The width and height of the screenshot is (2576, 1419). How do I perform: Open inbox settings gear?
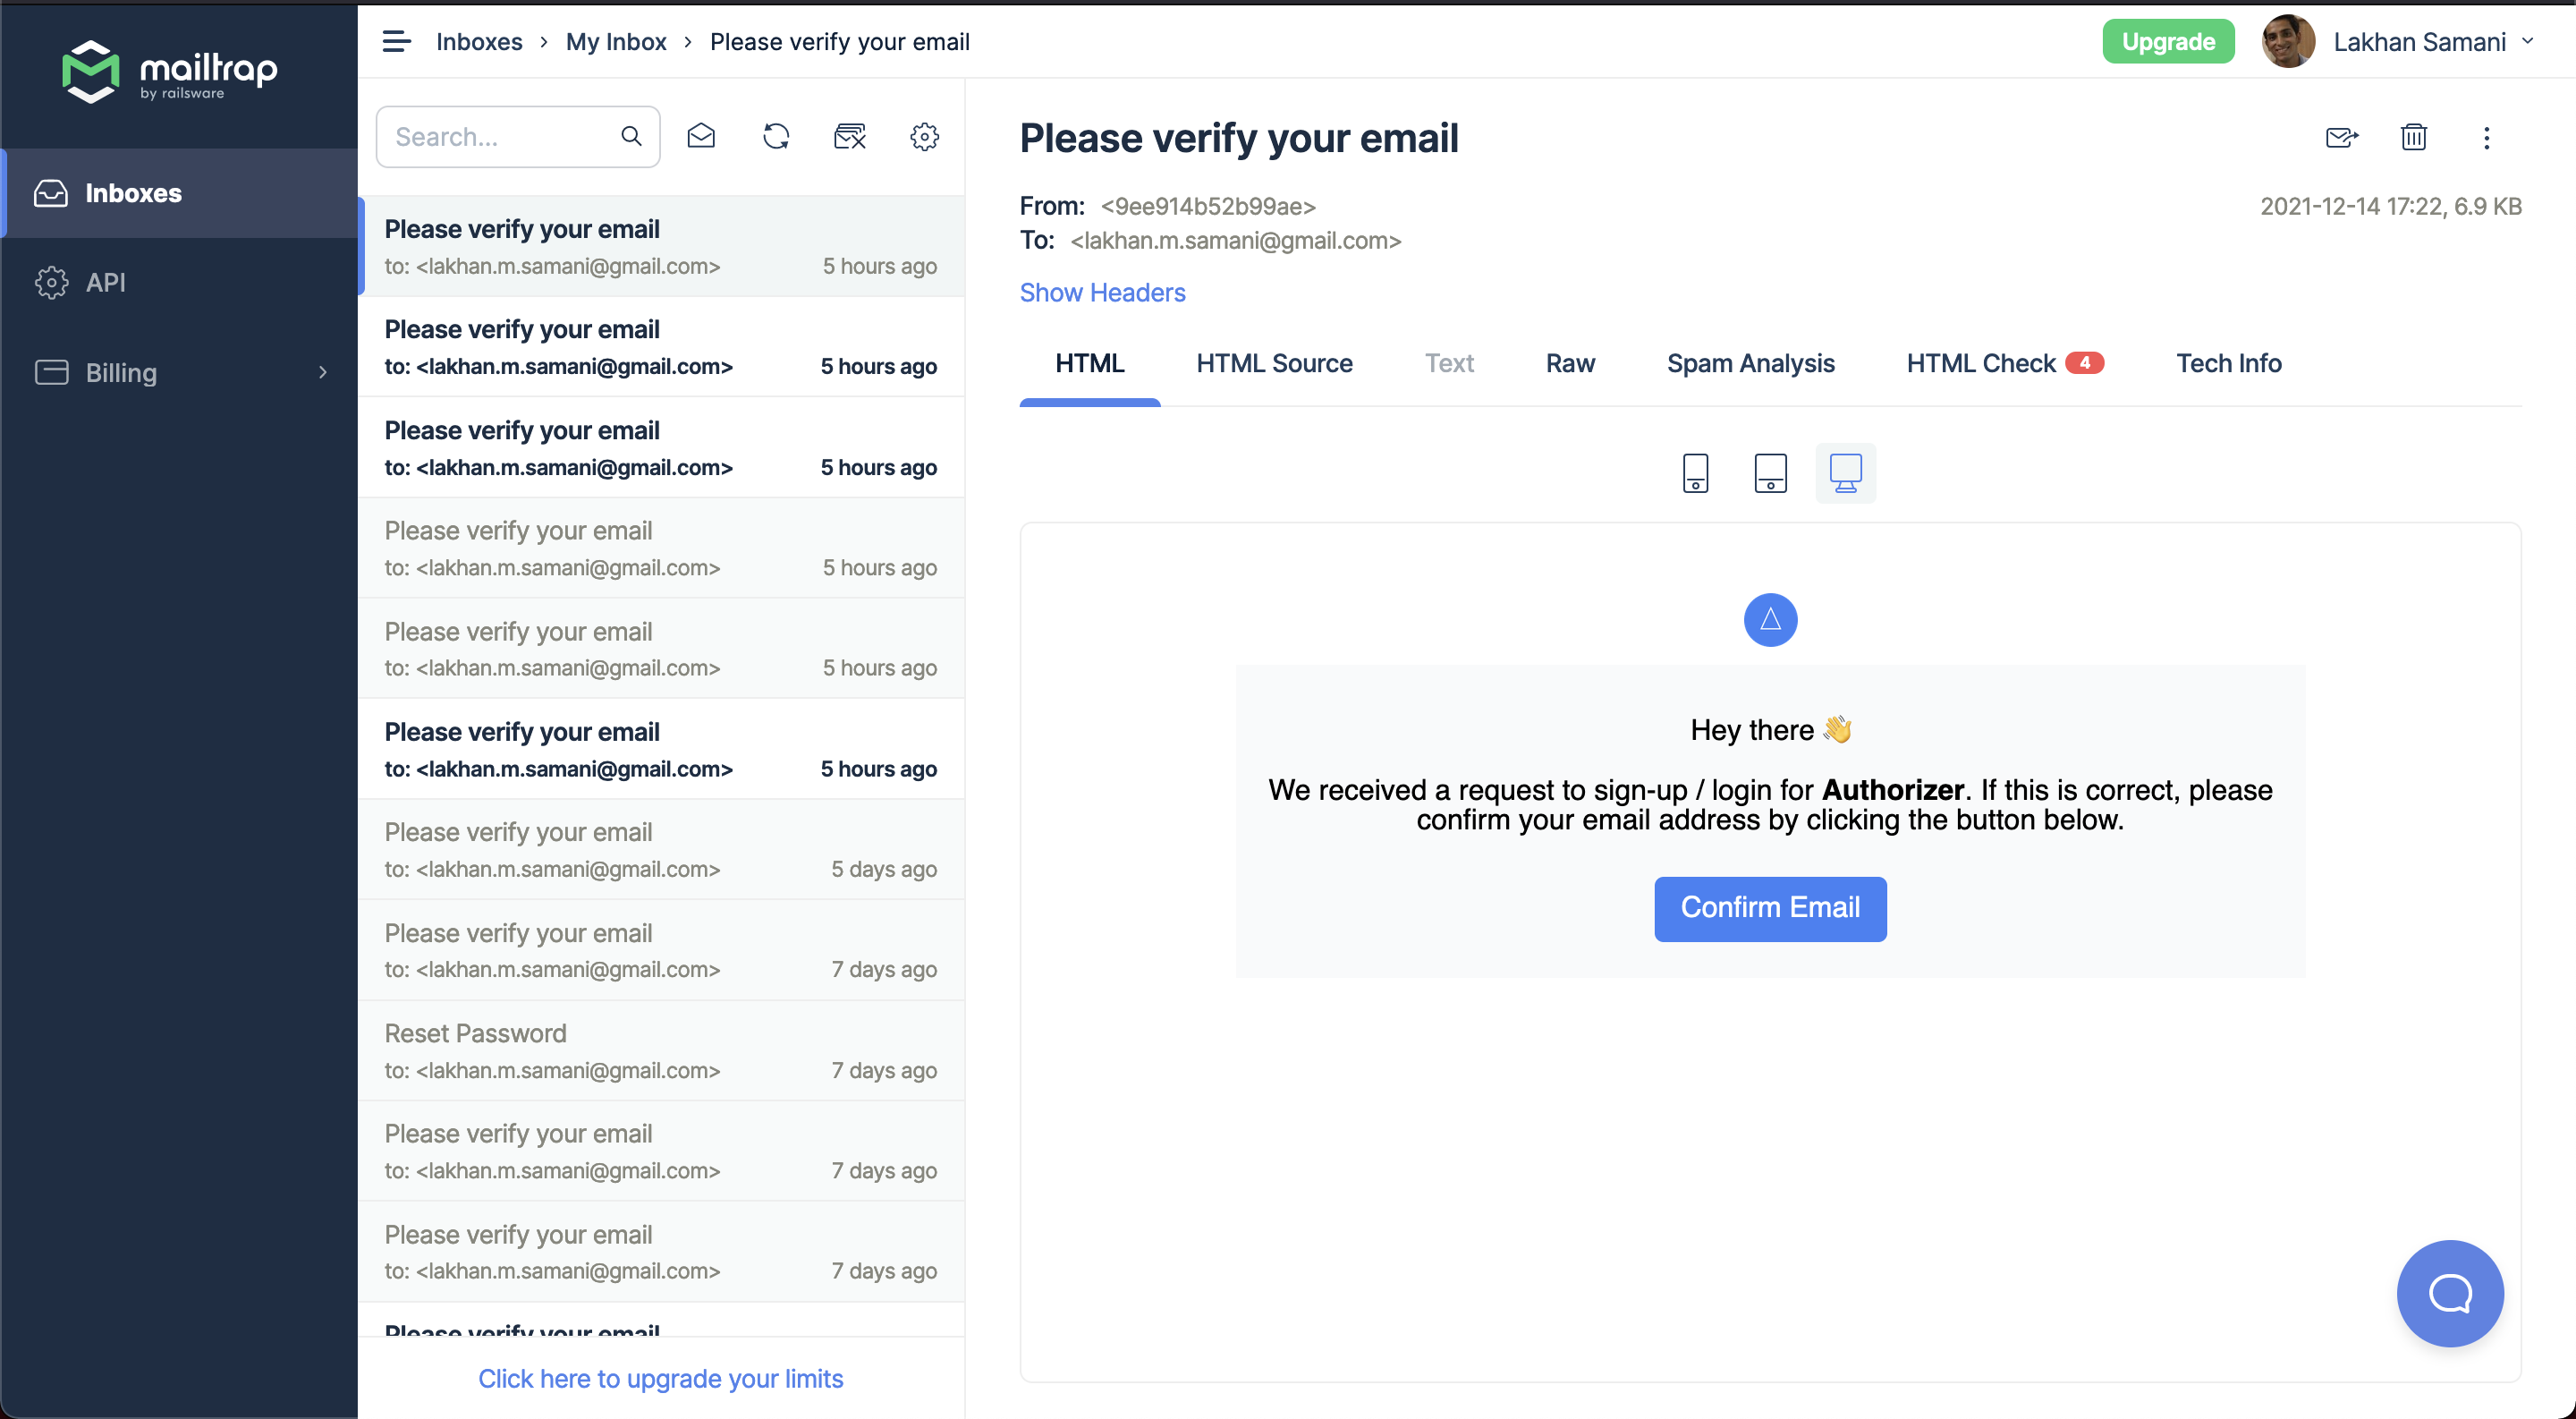click(925, 136)
